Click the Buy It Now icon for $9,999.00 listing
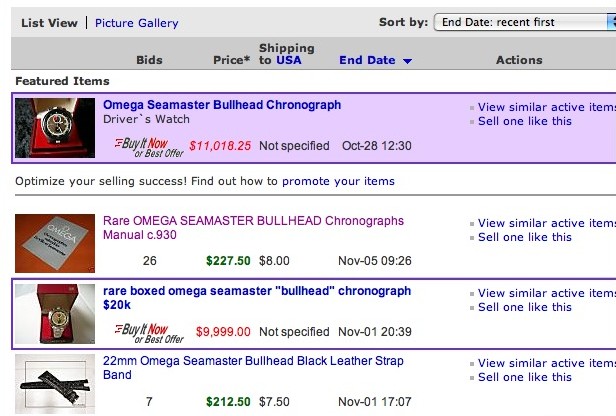Image resolution: width=616 pixels, height=416 pixels. [149, 334]
